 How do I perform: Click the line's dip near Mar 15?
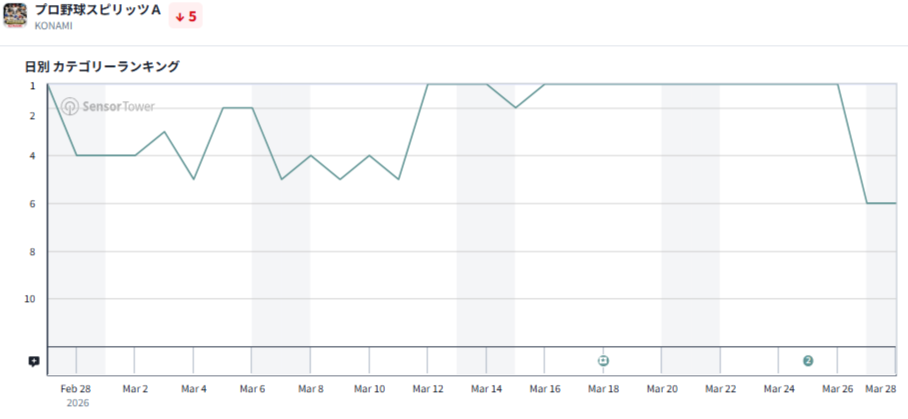click(x=515, y=107)
